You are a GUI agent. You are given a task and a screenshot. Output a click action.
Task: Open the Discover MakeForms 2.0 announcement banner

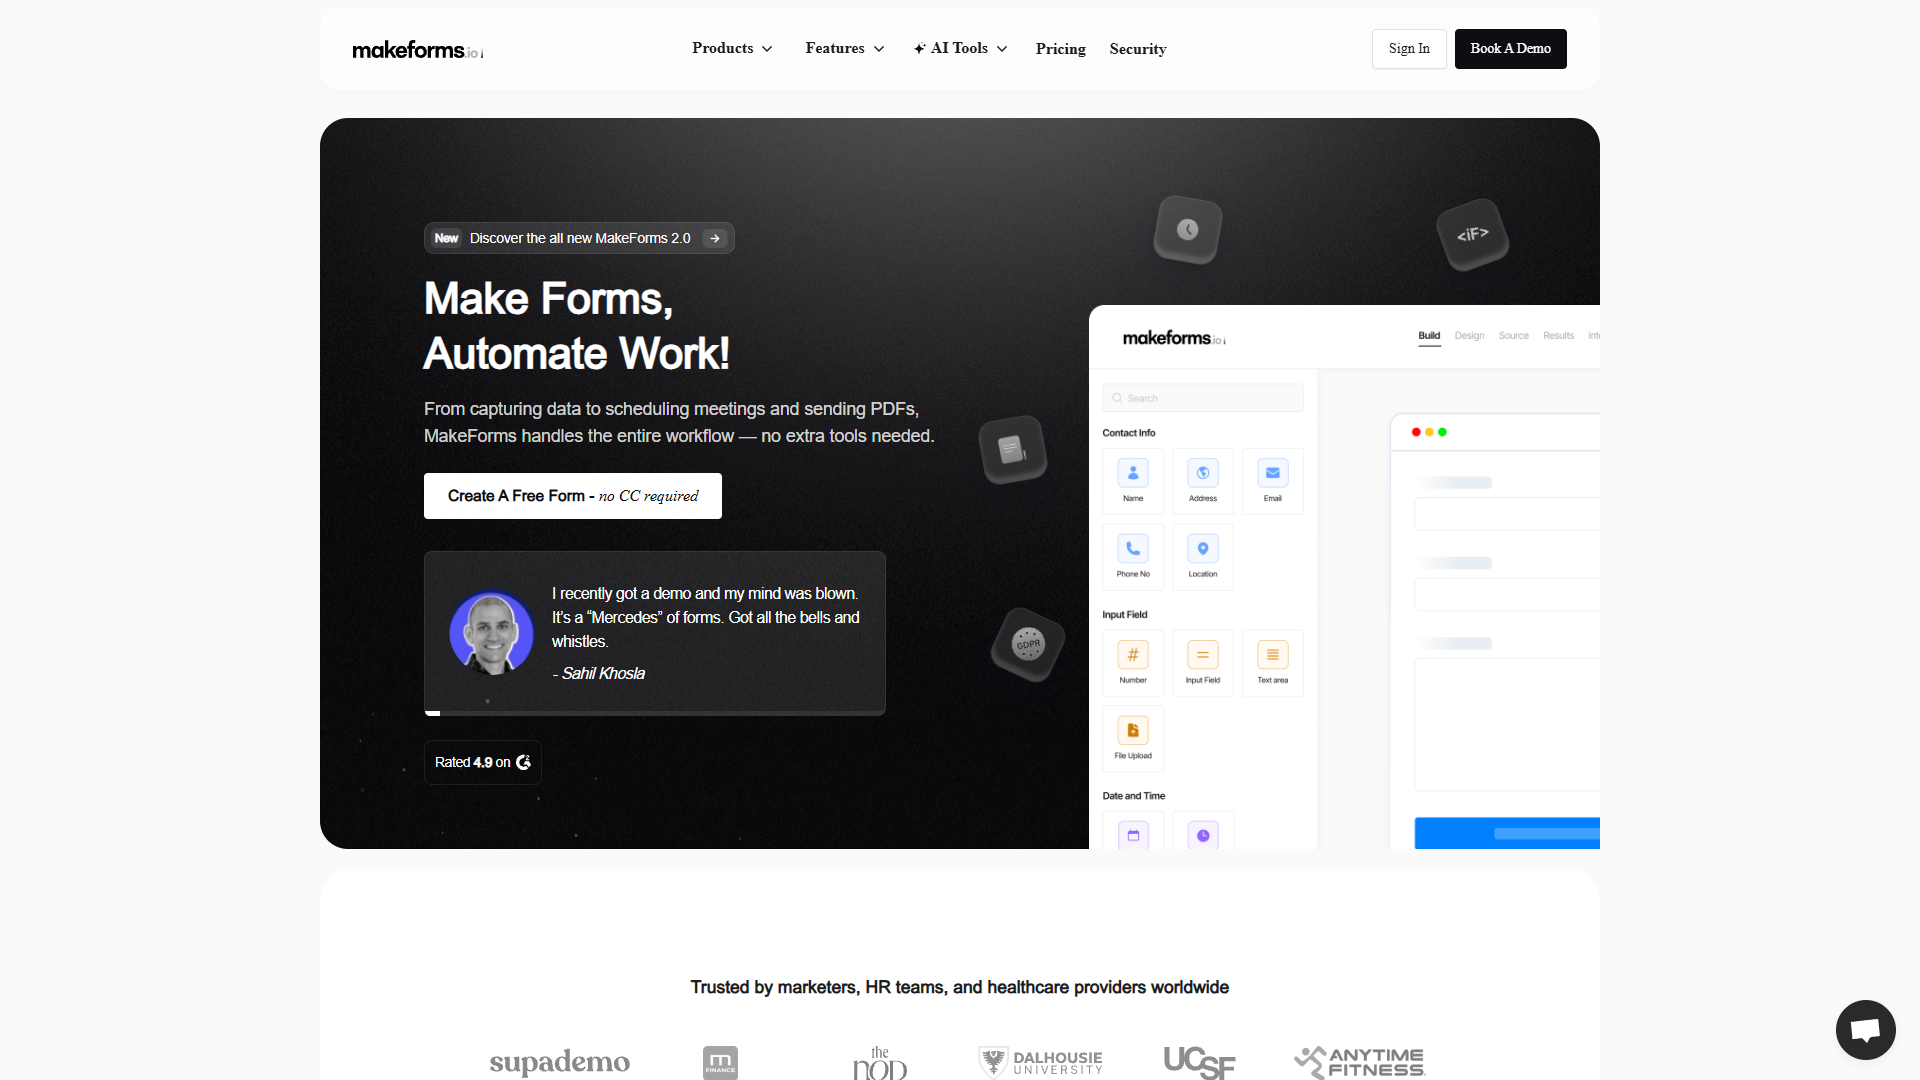coord(579,238)
